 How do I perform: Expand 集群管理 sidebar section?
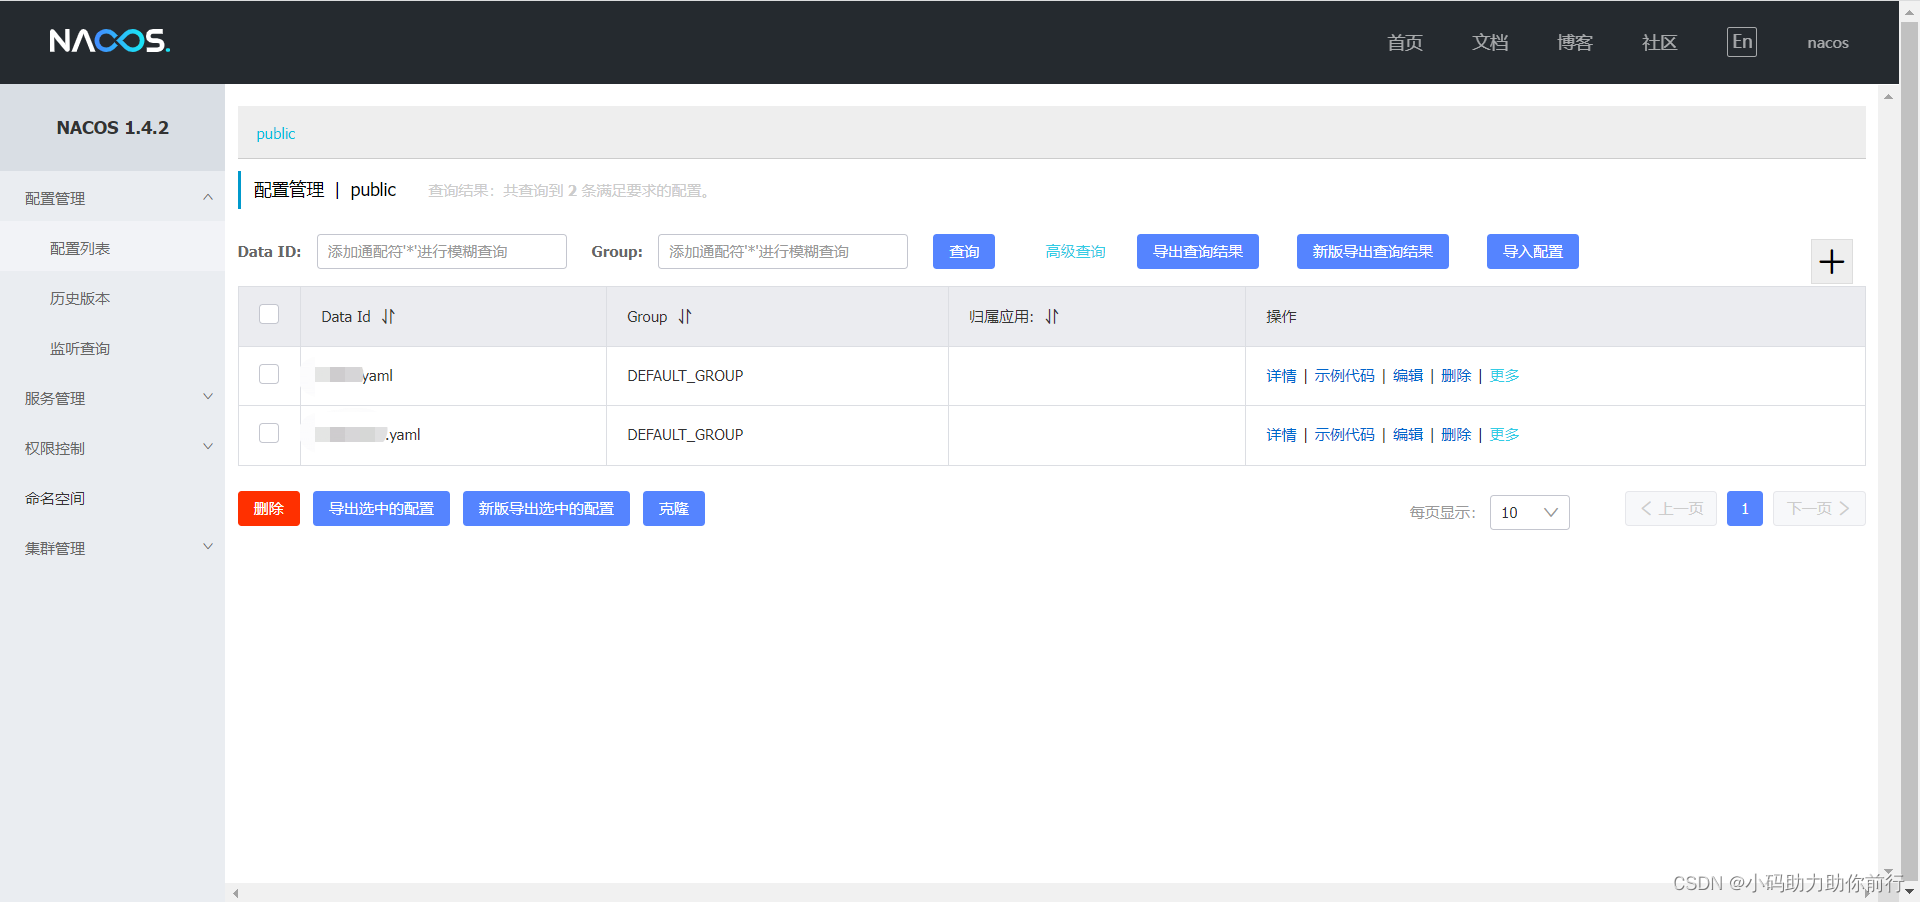[x=208, y=547]
